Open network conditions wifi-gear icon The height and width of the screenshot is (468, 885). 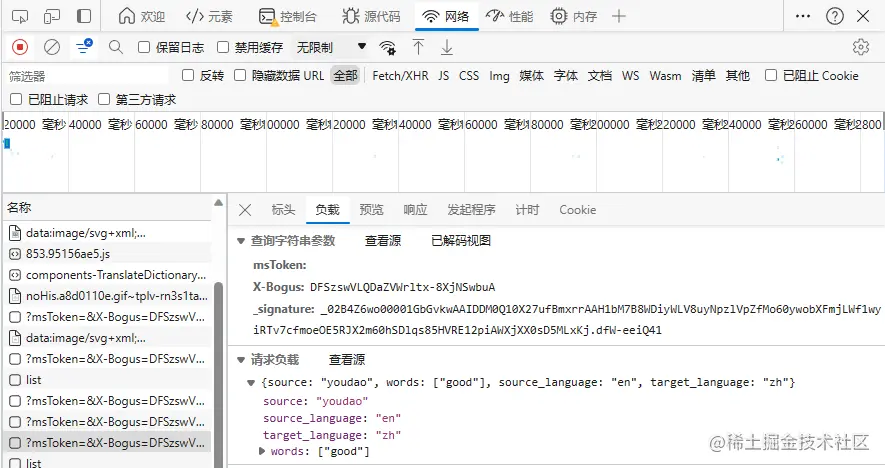(x=388, y=47)
